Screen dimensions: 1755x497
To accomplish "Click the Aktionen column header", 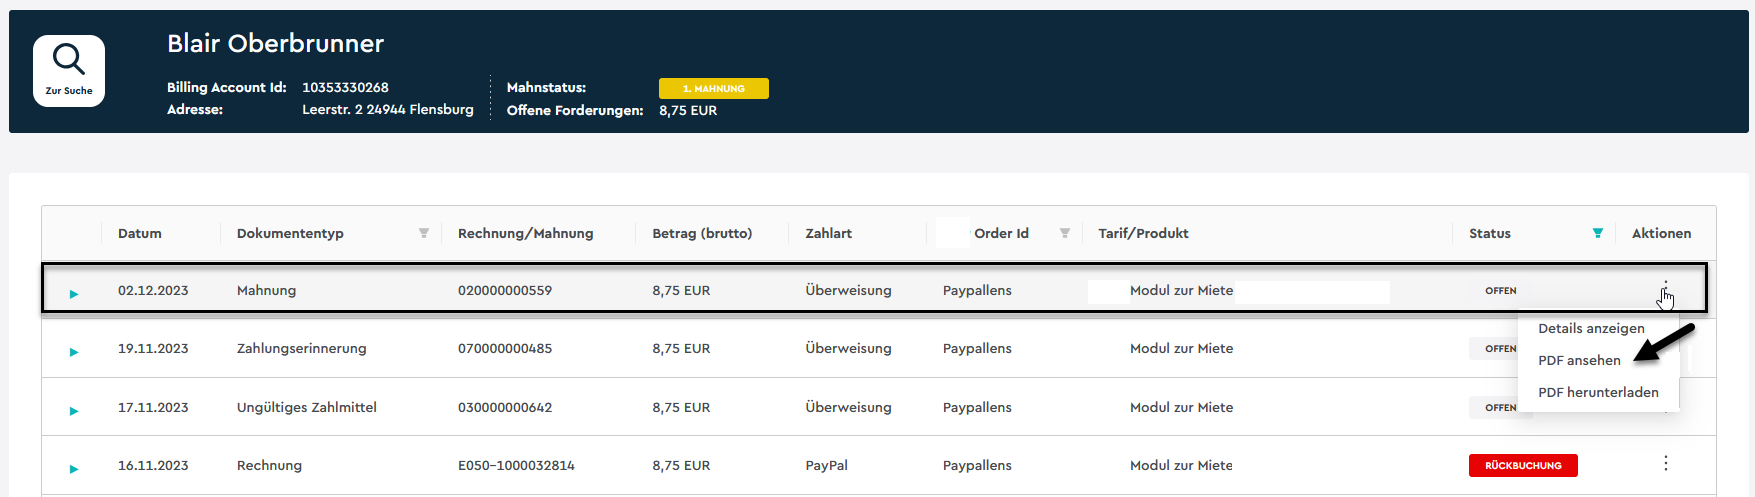I will tap(1661, 233).
